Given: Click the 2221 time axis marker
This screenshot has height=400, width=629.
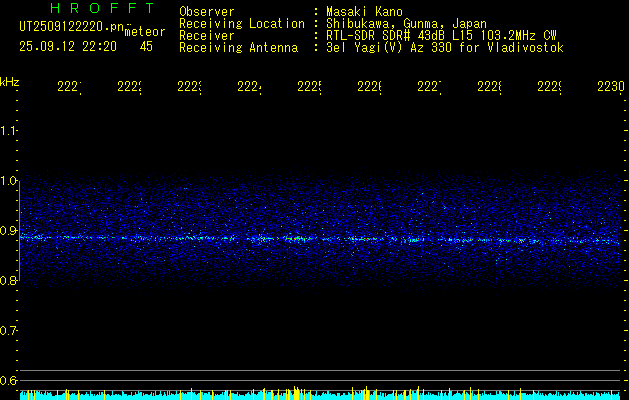Looking at the screenshot, I should (x=69, y=87).
